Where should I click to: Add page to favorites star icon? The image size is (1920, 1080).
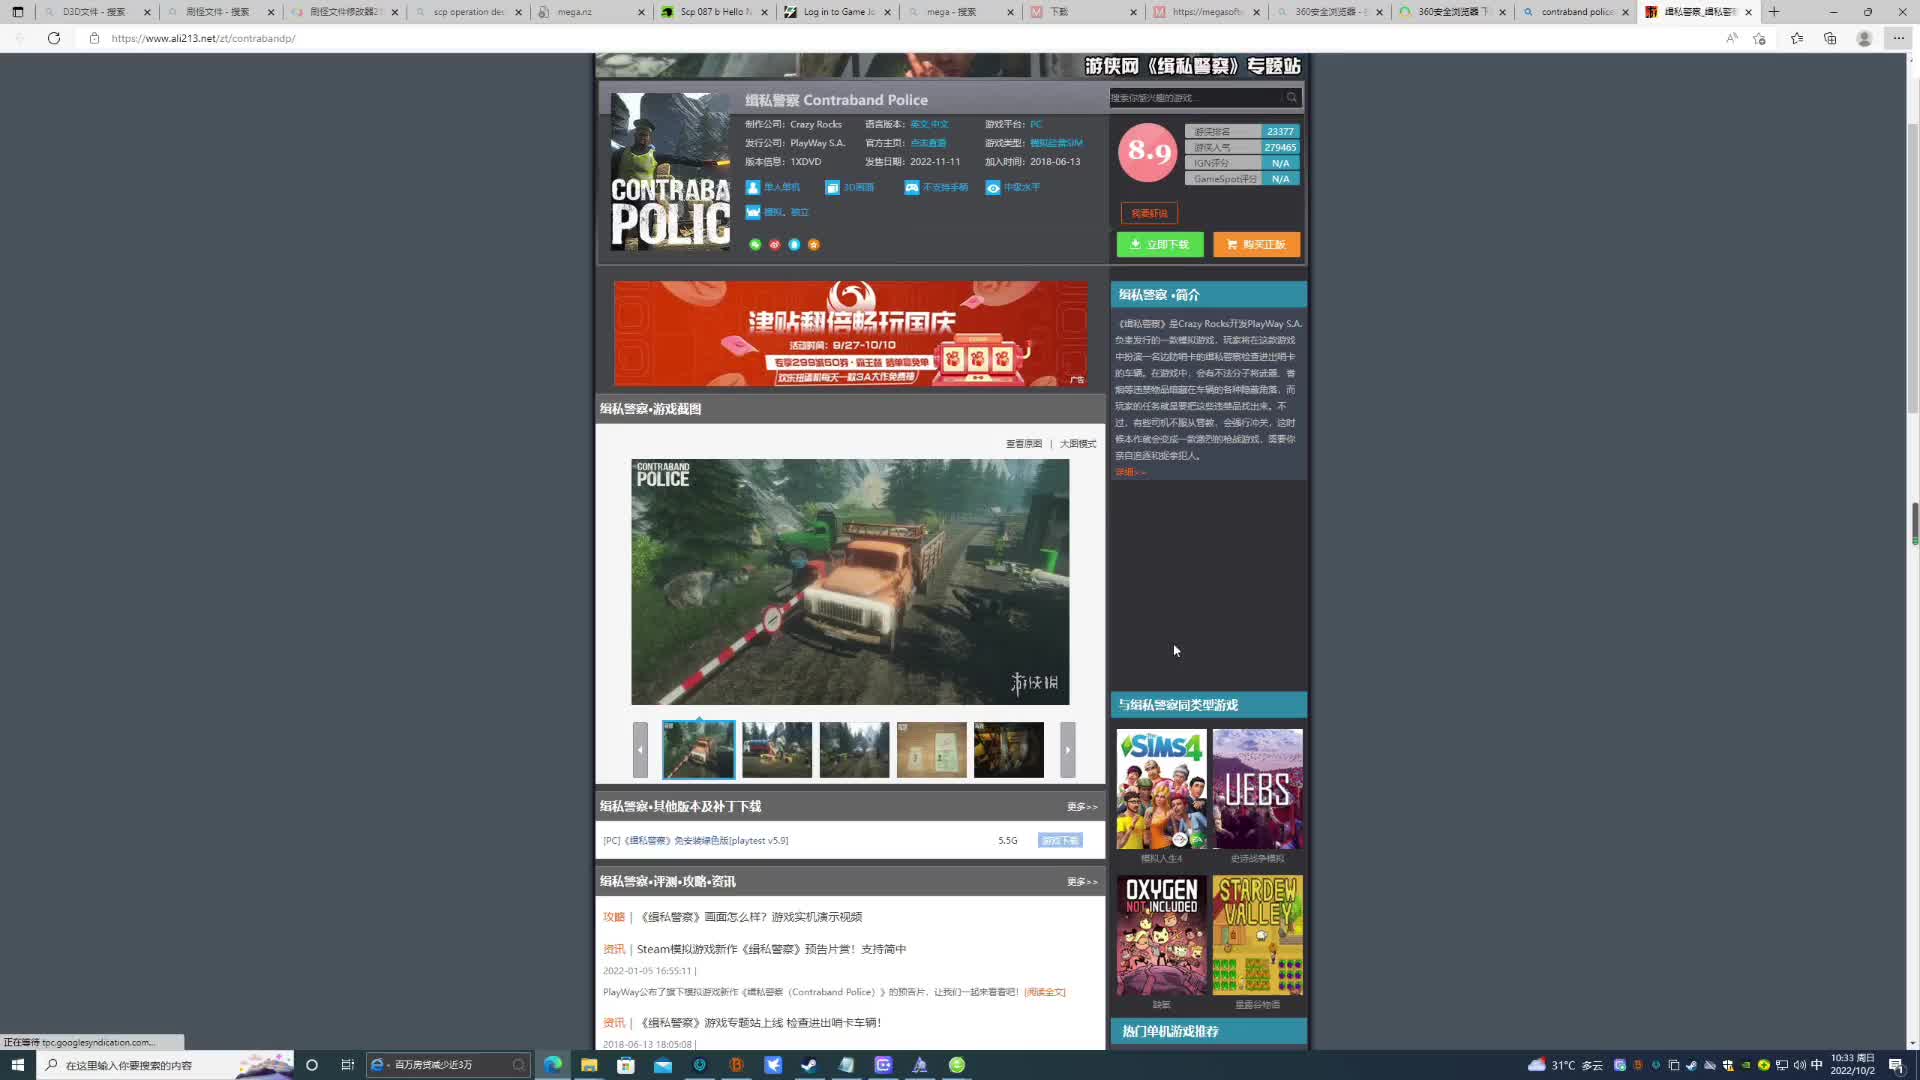(x=1759, y=38)
